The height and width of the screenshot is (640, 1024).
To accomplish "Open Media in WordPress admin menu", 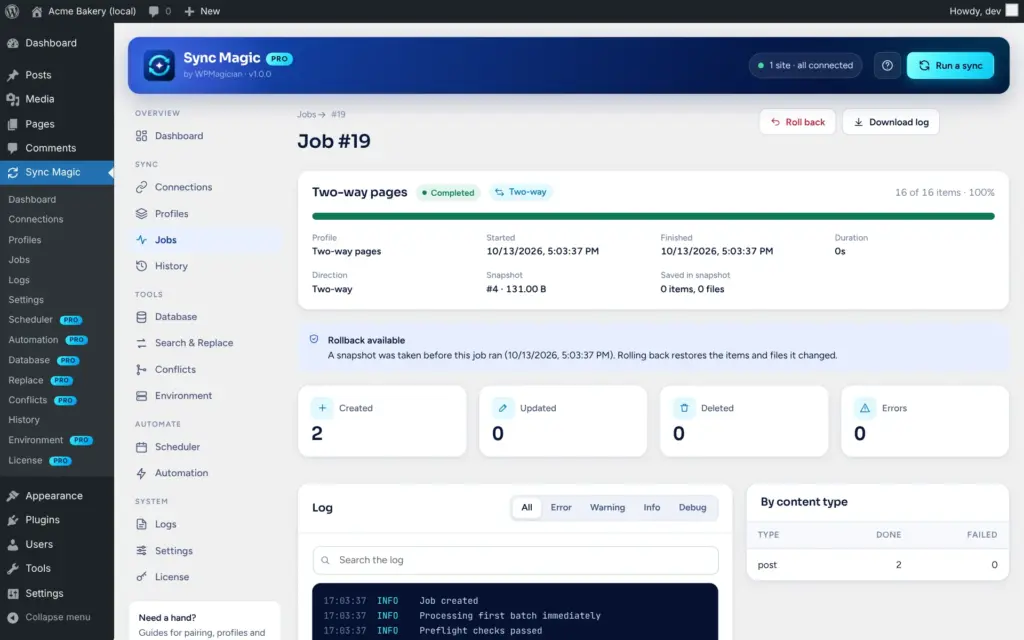I will [x=57, y=99].
